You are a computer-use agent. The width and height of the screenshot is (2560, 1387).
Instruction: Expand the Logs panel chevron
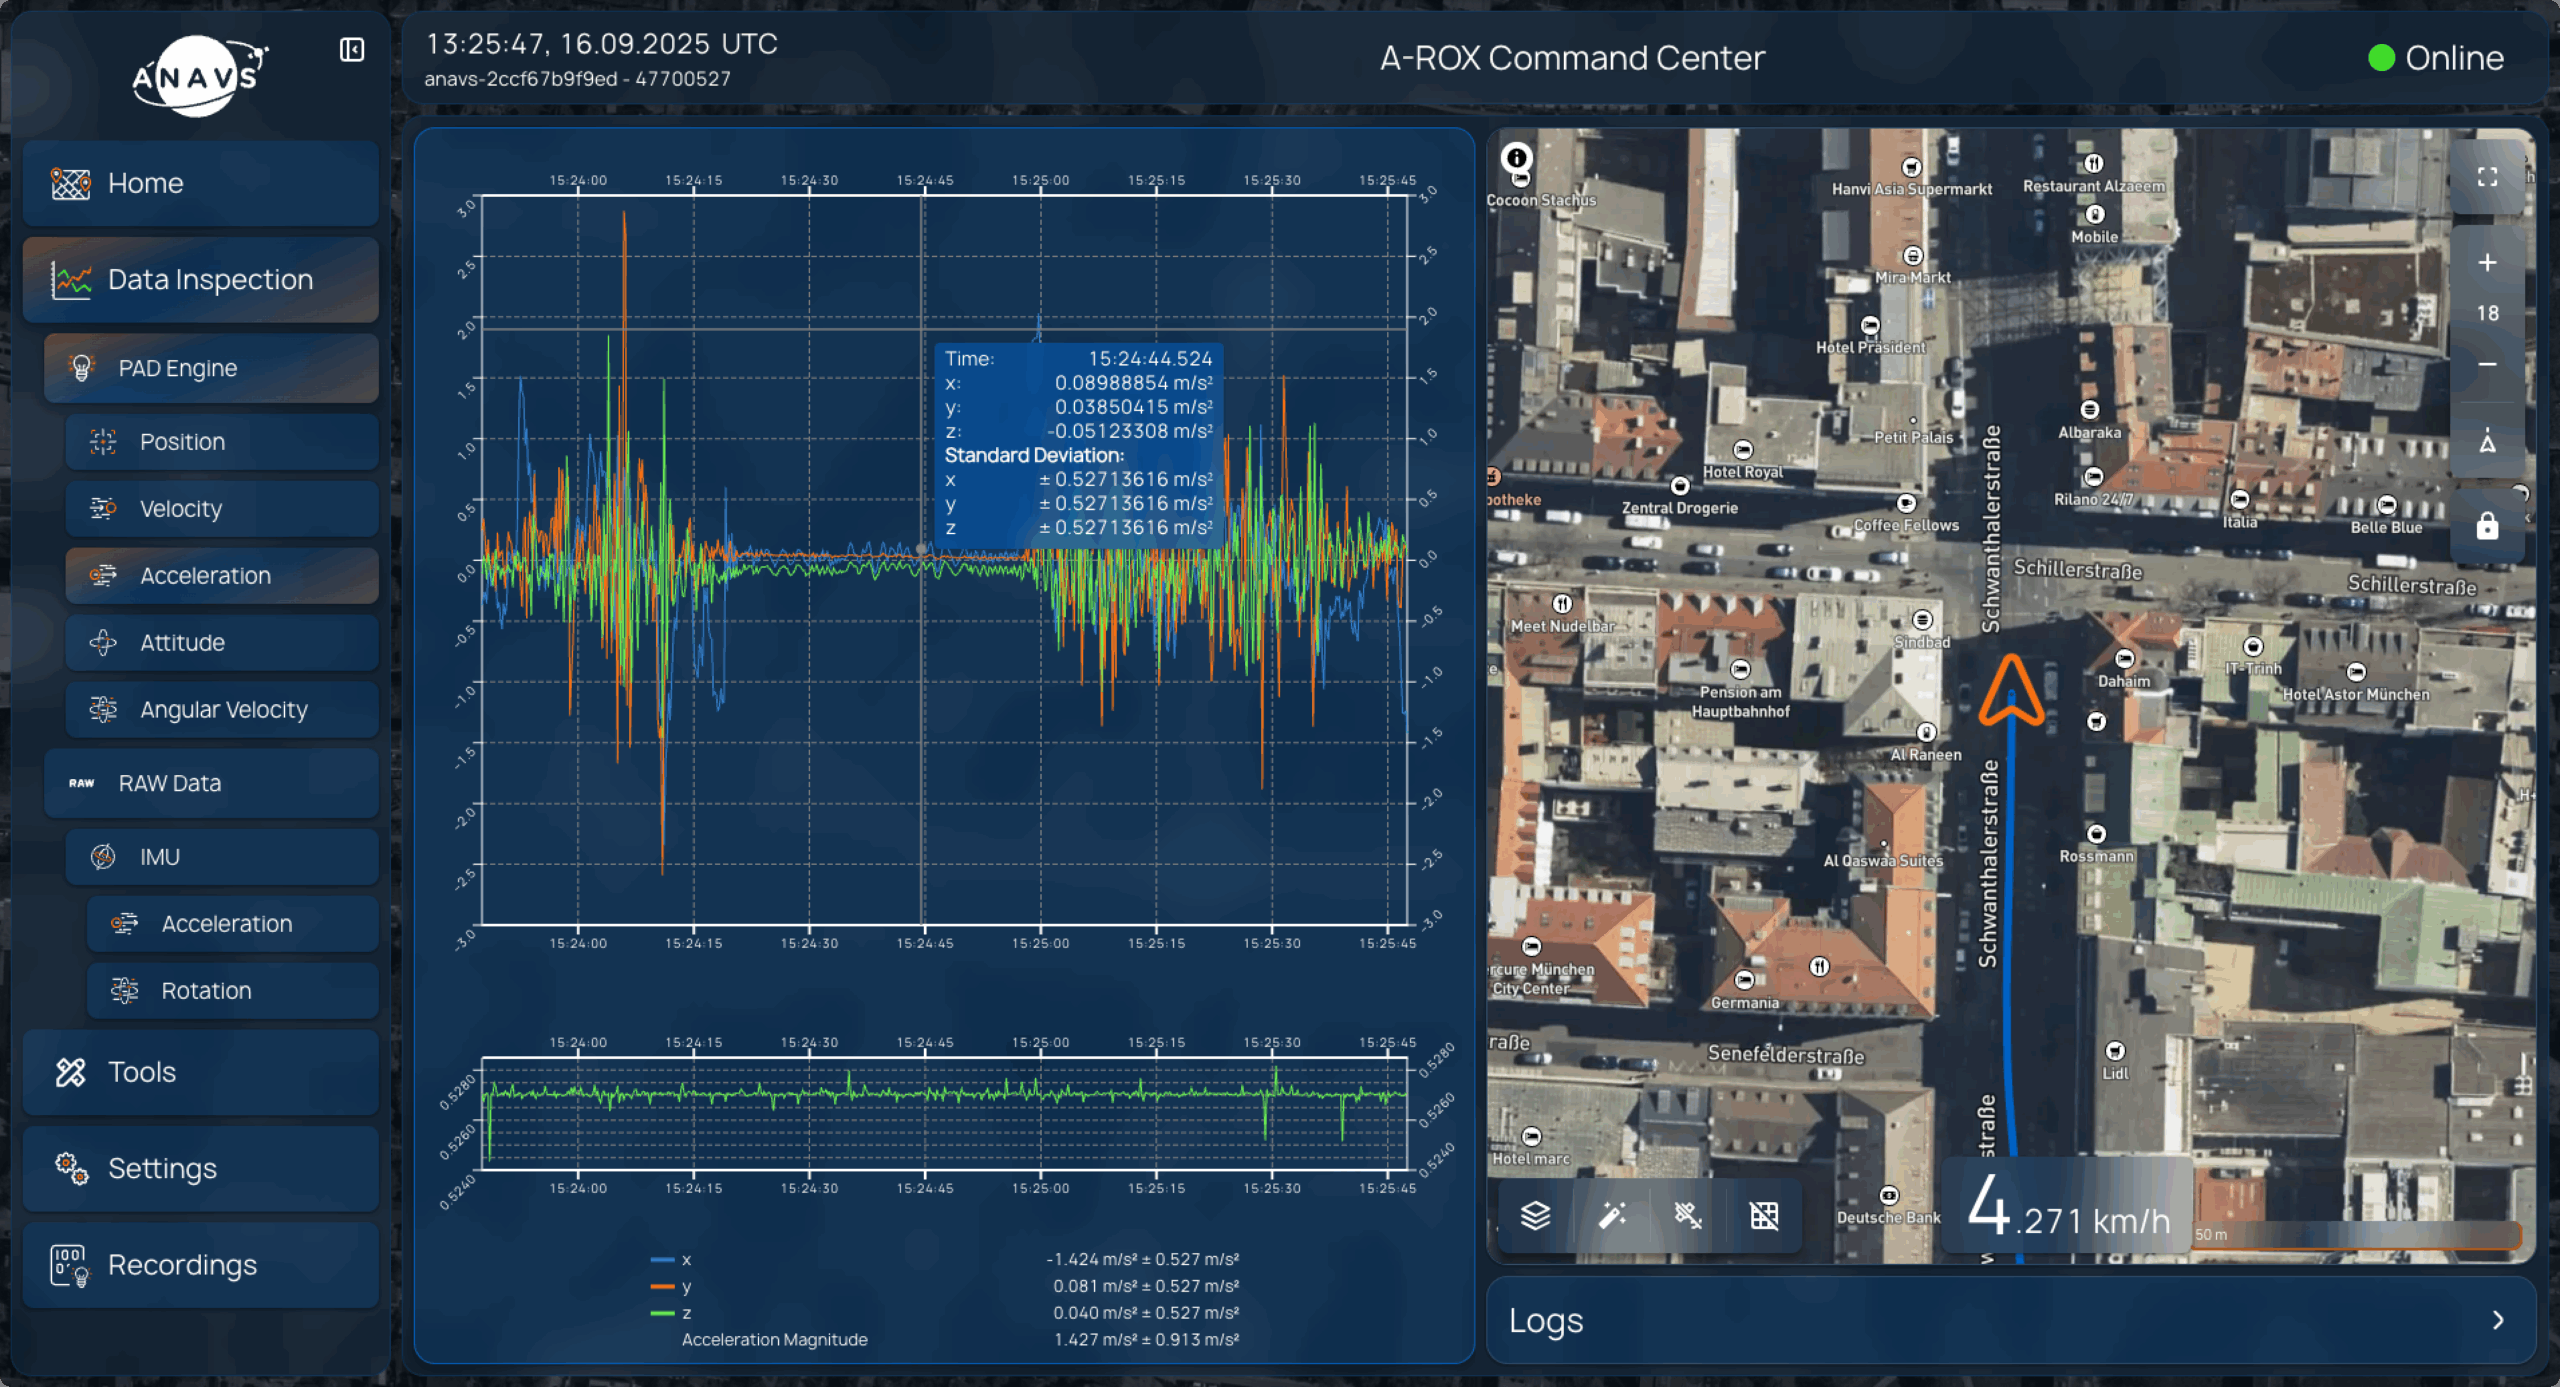pyautogui.click(x=2498, y=1320)
